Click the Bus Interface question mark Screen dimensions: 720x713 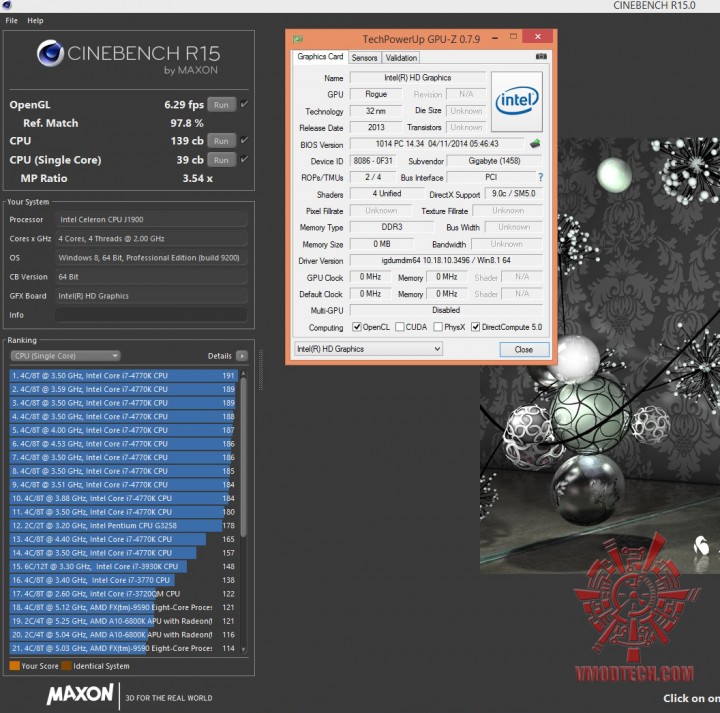tap(540, 177)
